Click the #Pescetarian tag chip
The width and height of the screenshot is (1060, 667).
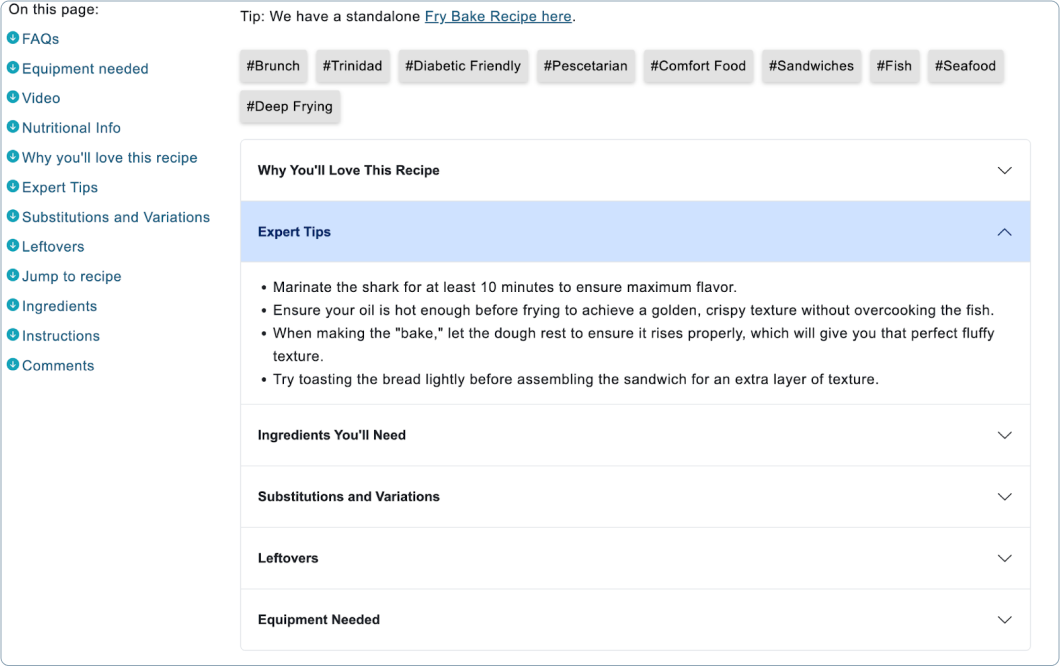pyautogui.click(x=586, y=66)
